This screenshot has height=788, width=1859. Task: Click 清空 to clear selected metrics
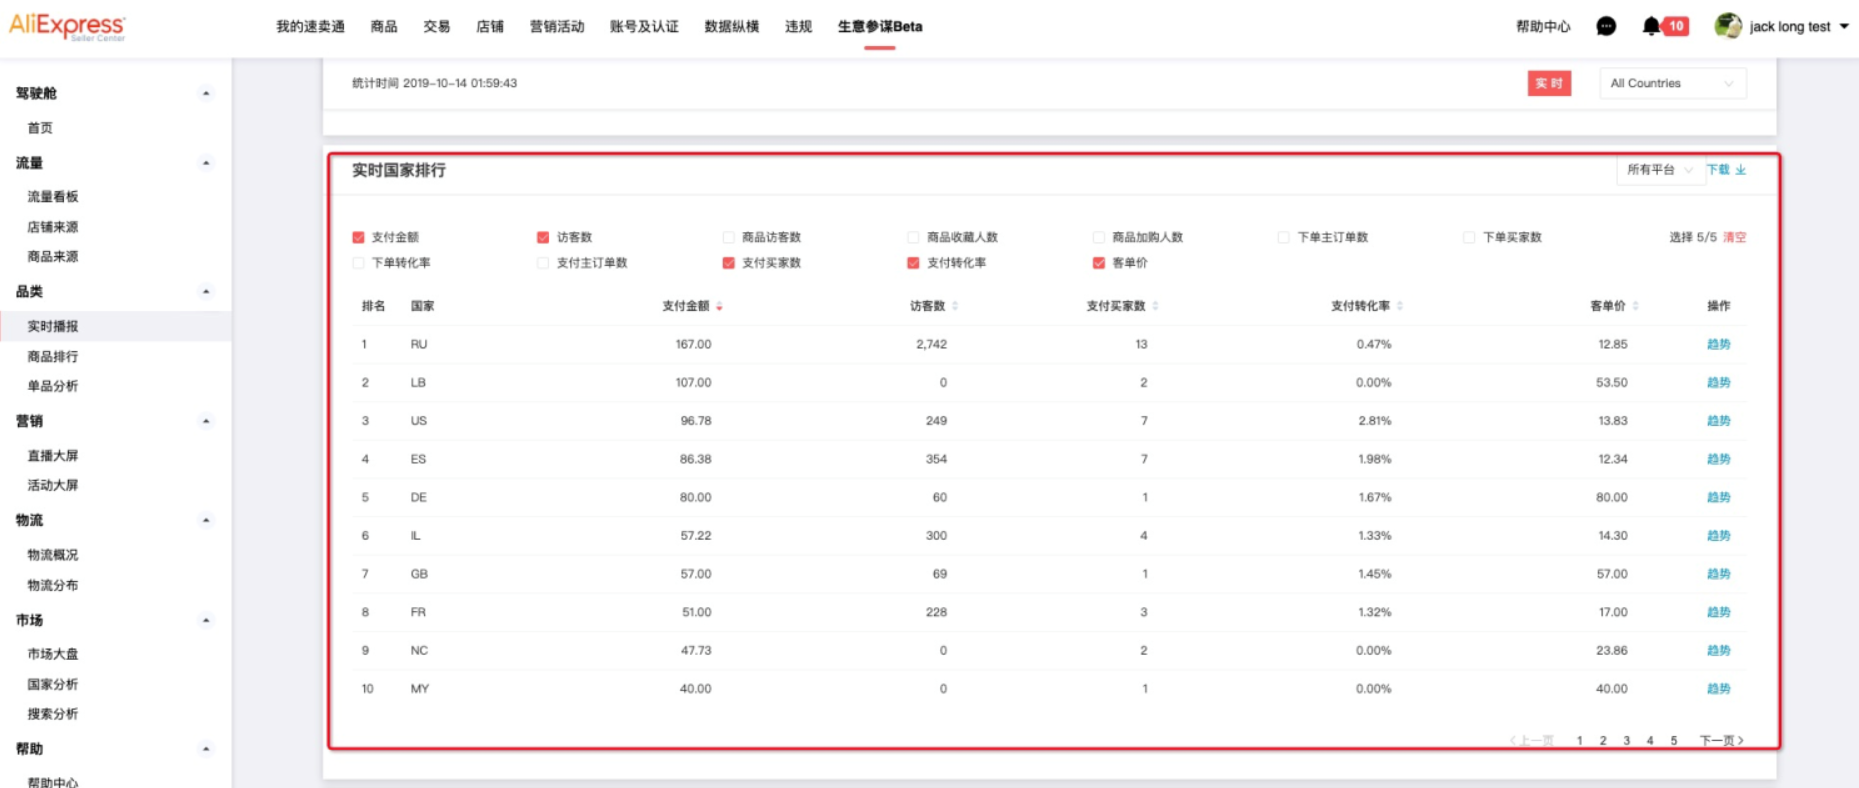(x=1734, y=238)
